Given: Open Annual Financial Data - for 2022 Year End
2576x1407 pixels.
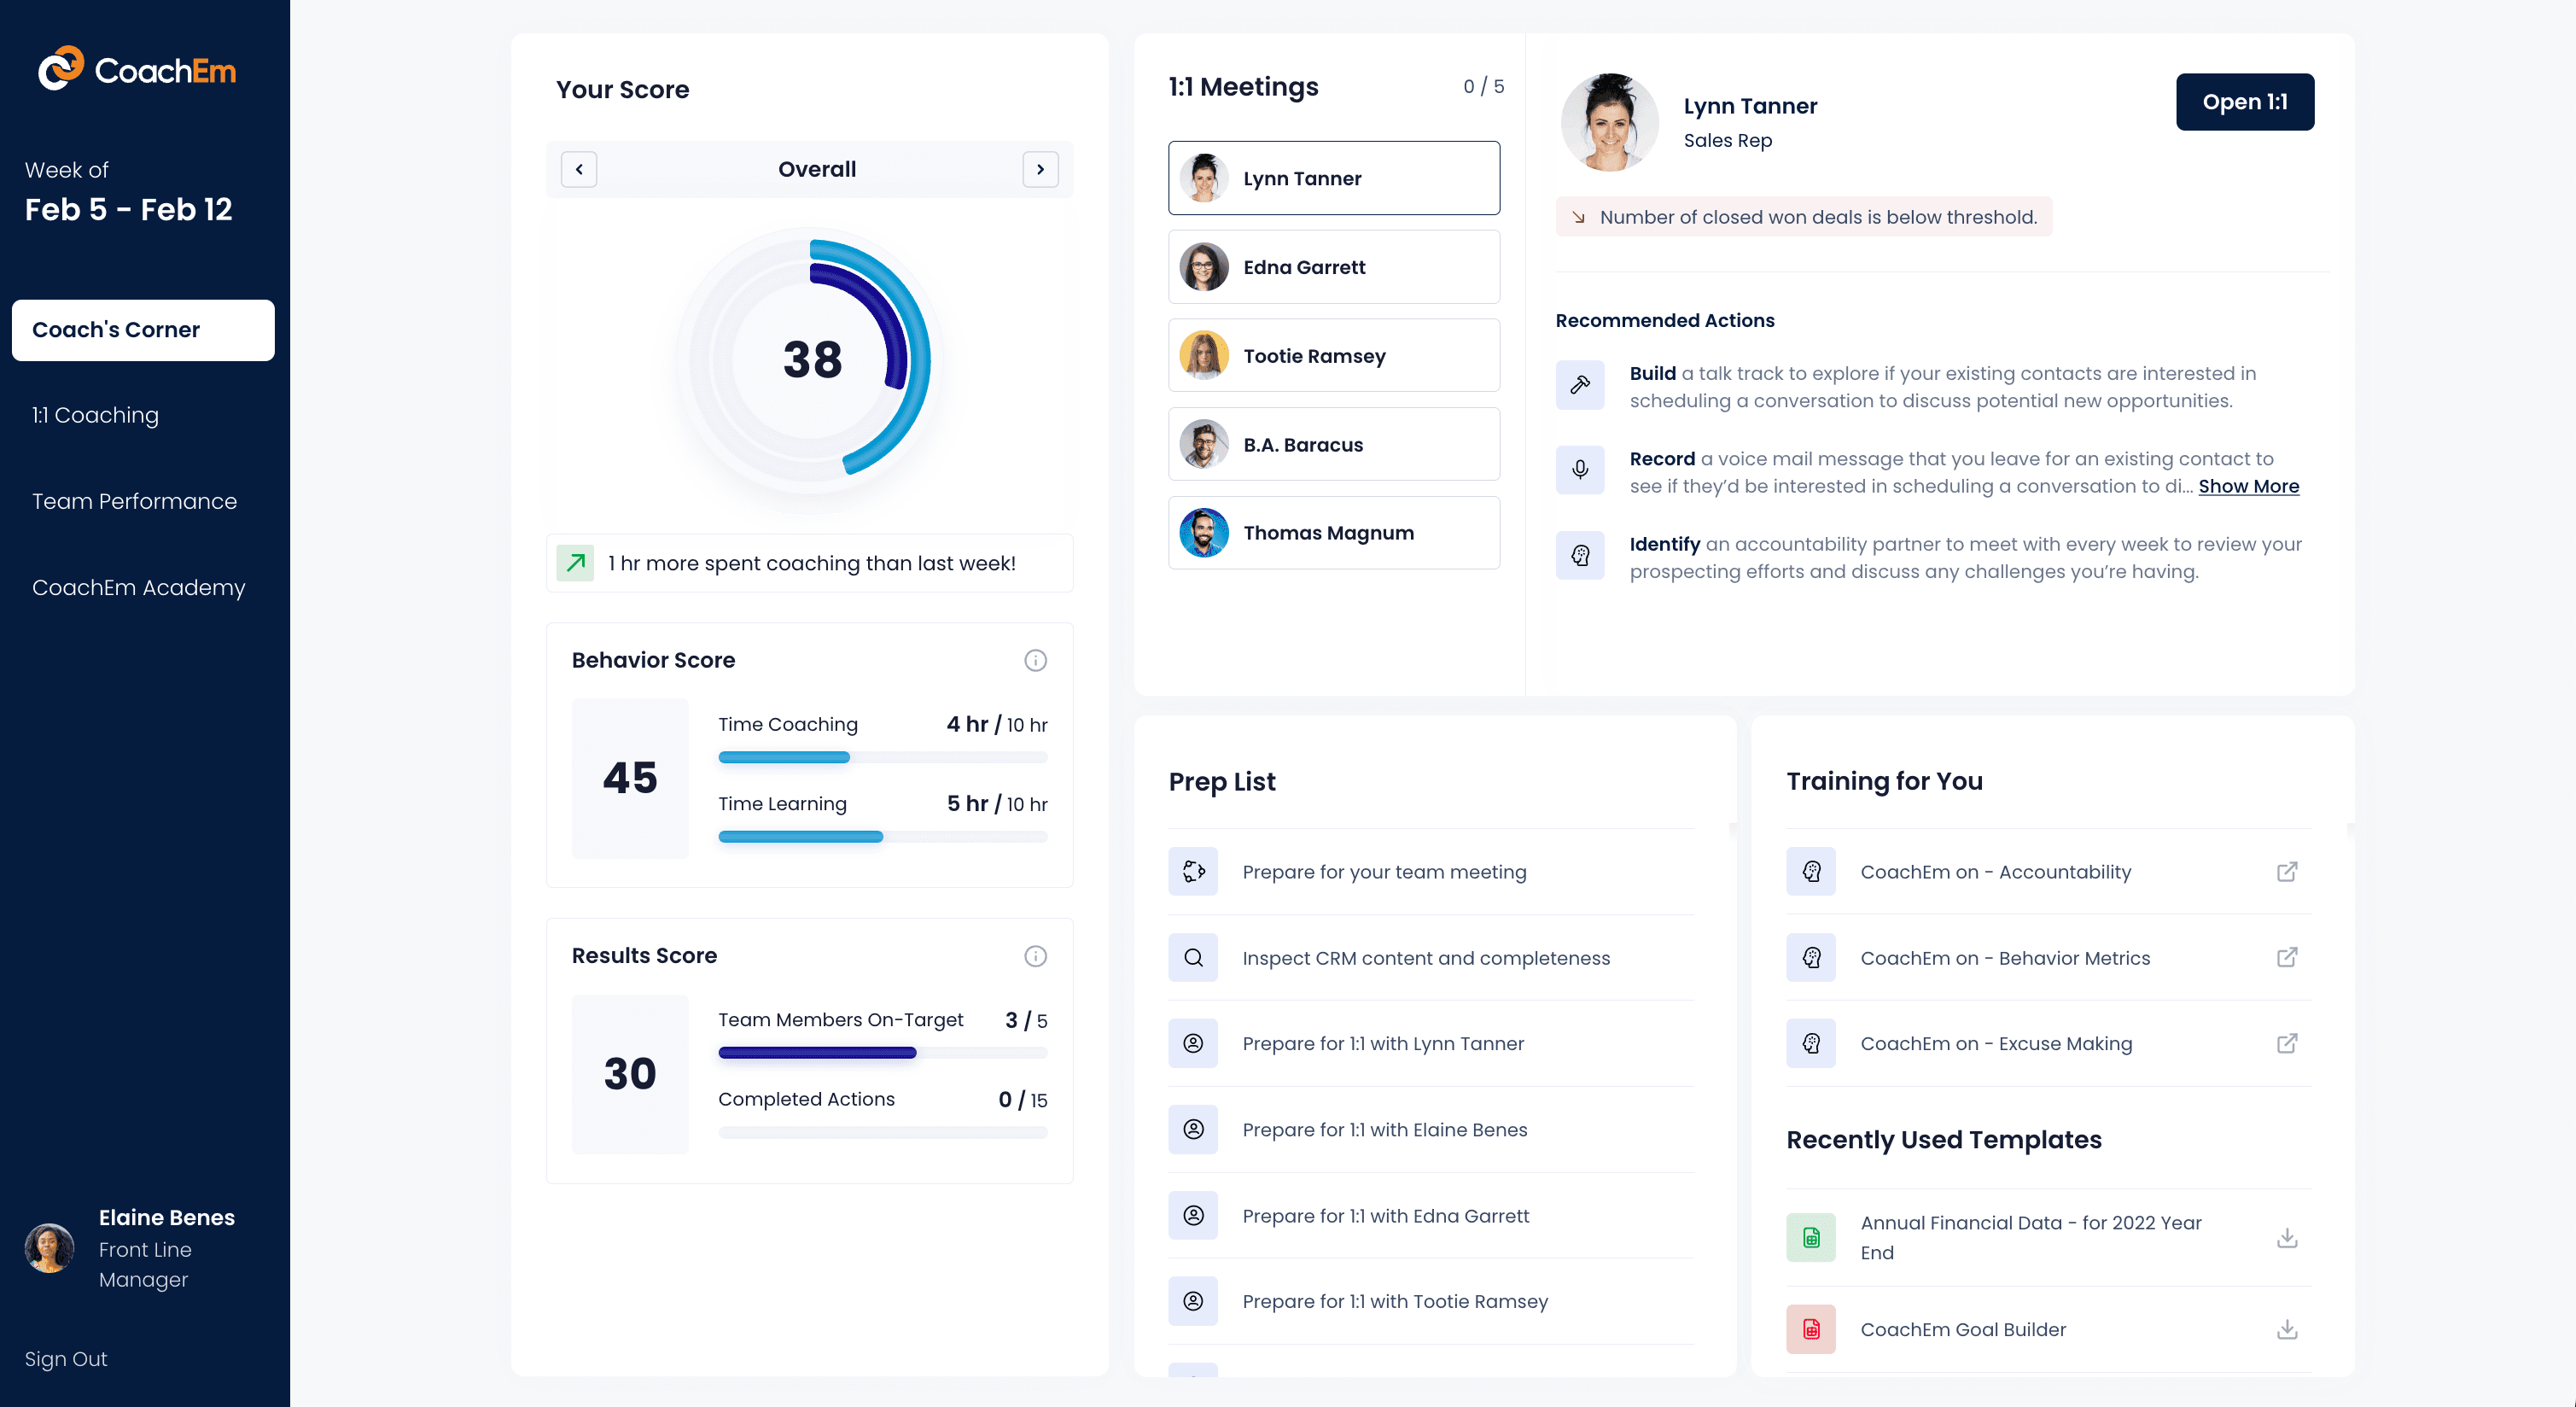Looking at the screenshot, I should (x=2049, y=1238).
